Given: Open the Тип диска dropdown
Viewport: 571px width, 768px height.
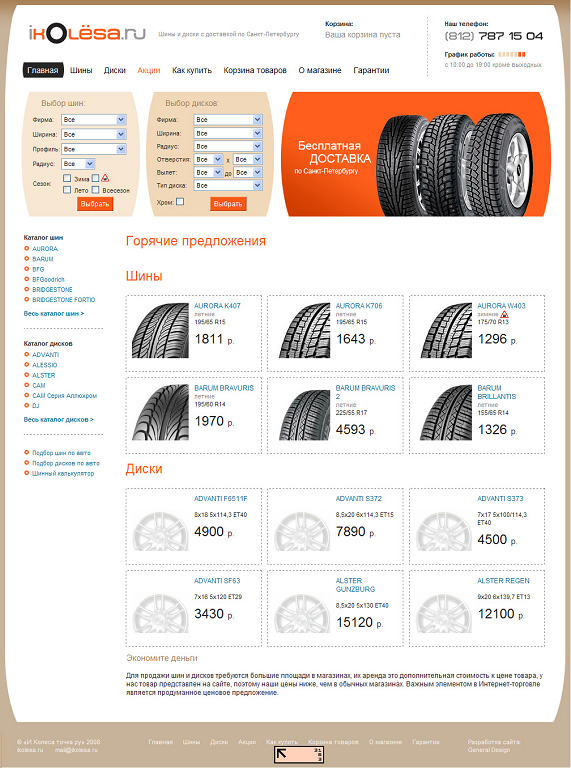Looking at the screenshot, I should [228, 186].
